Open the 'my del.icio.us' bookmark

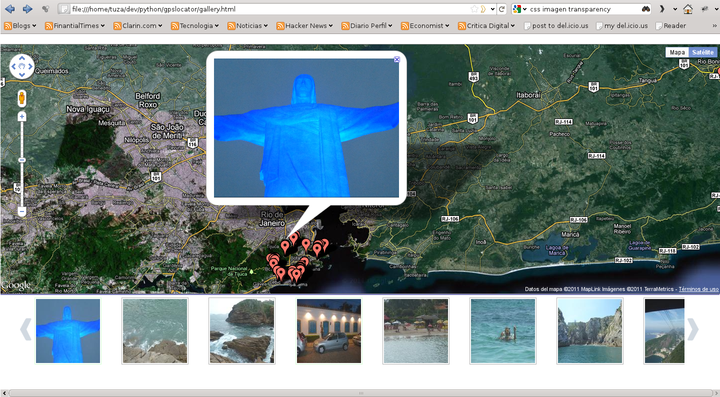622,26
